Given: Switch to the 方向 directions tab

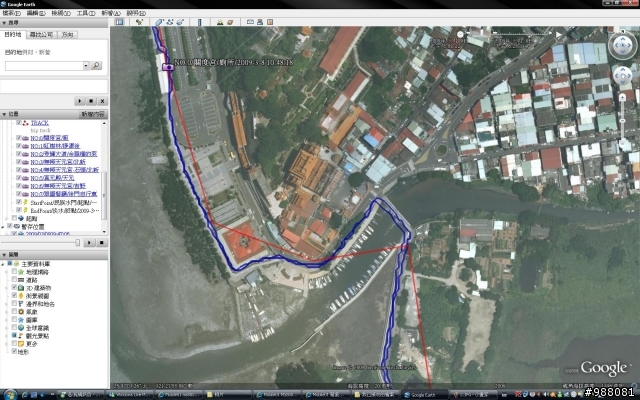Looking at the screenshot, I should click(67, 35).
